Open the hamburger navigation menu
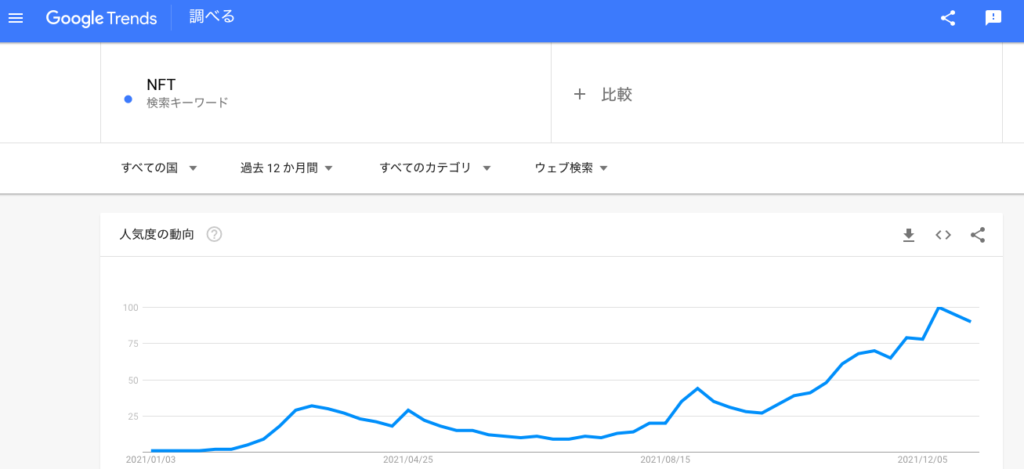 tap(15, 18)
